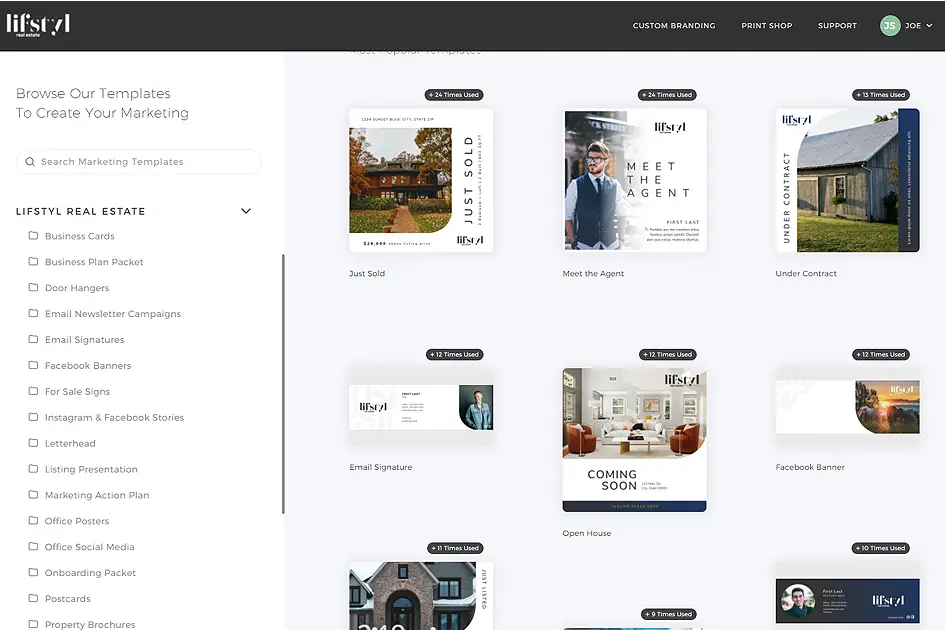This screenshot has height=630, width=945.
Task: Click the +11 Times Used badge
Action: (455, 548)
